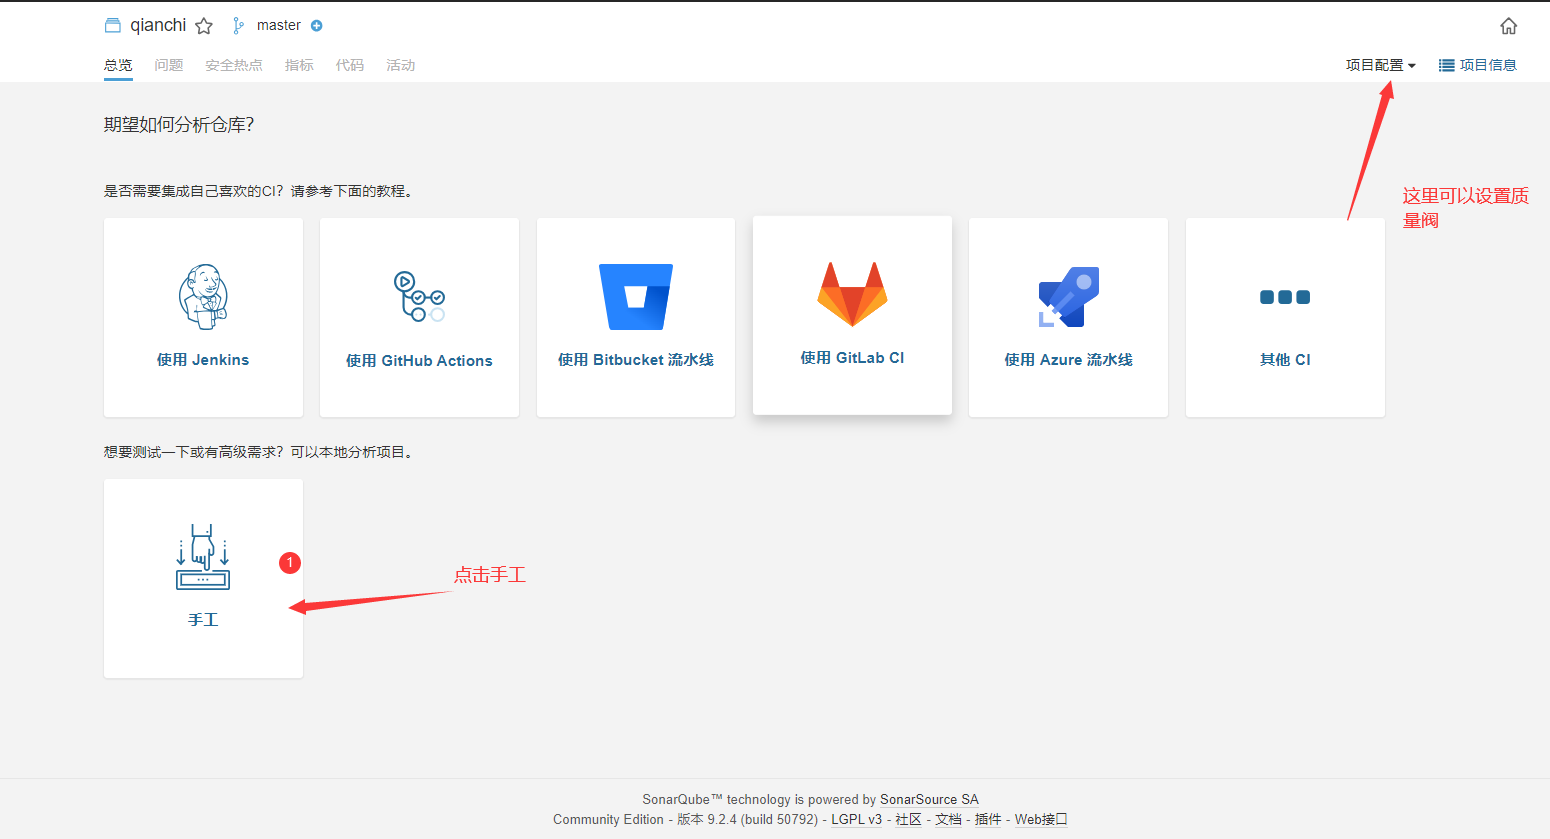Click the 期望如何分析仓库? heading
This screenshot has width=1550, height=839.
click(179, 125)
